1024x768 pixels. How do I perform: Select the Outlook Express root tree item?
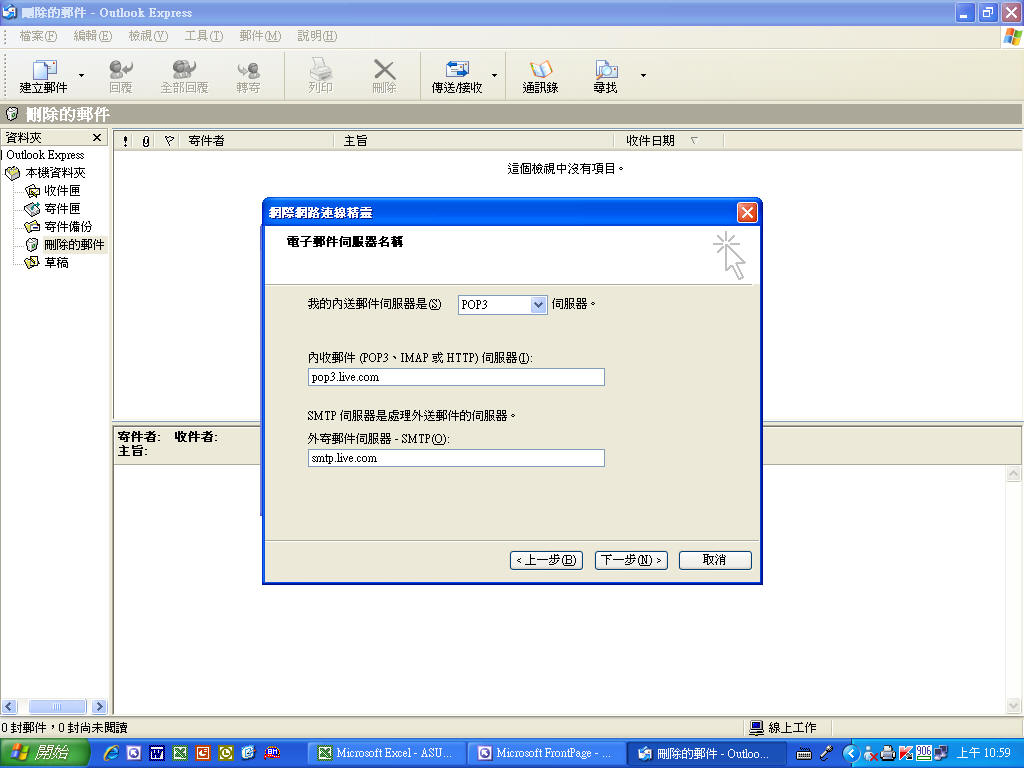click(x=45, y=155)
